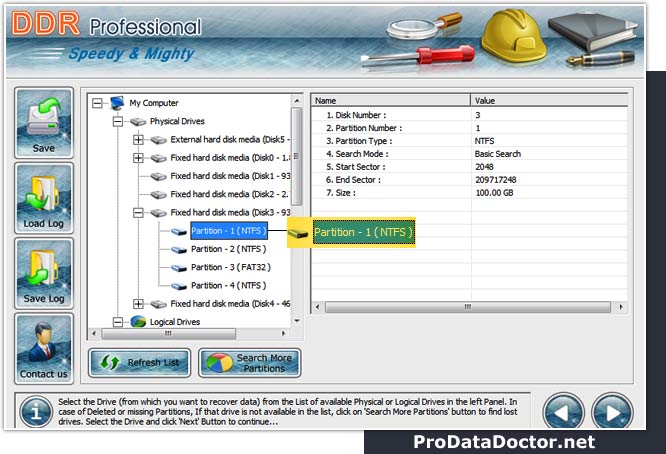666x454 pixels.
Task: Click the drive icon beside Disk2 entry
Action: (158, 195)
